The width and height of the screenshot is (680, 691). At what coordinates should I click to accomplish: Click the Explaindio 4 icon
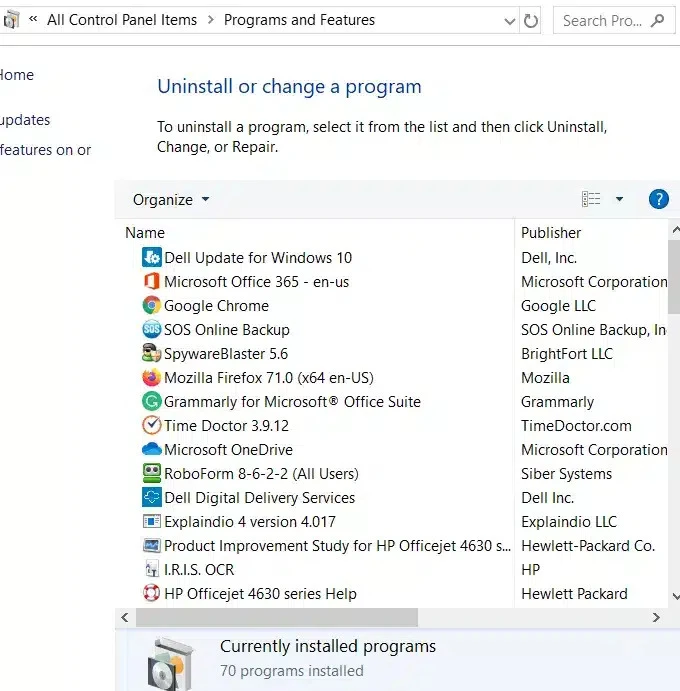(x=152, y=521)
